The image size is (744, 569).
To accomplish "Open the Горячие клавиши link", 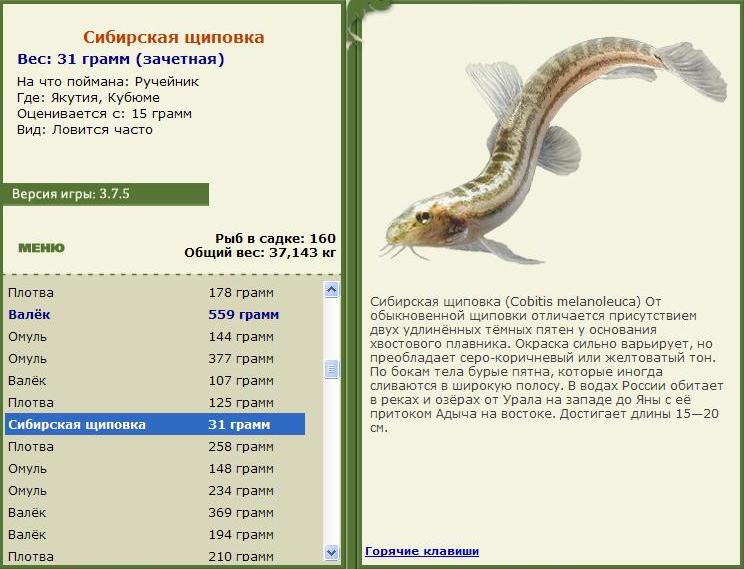I will pos(422,551).
